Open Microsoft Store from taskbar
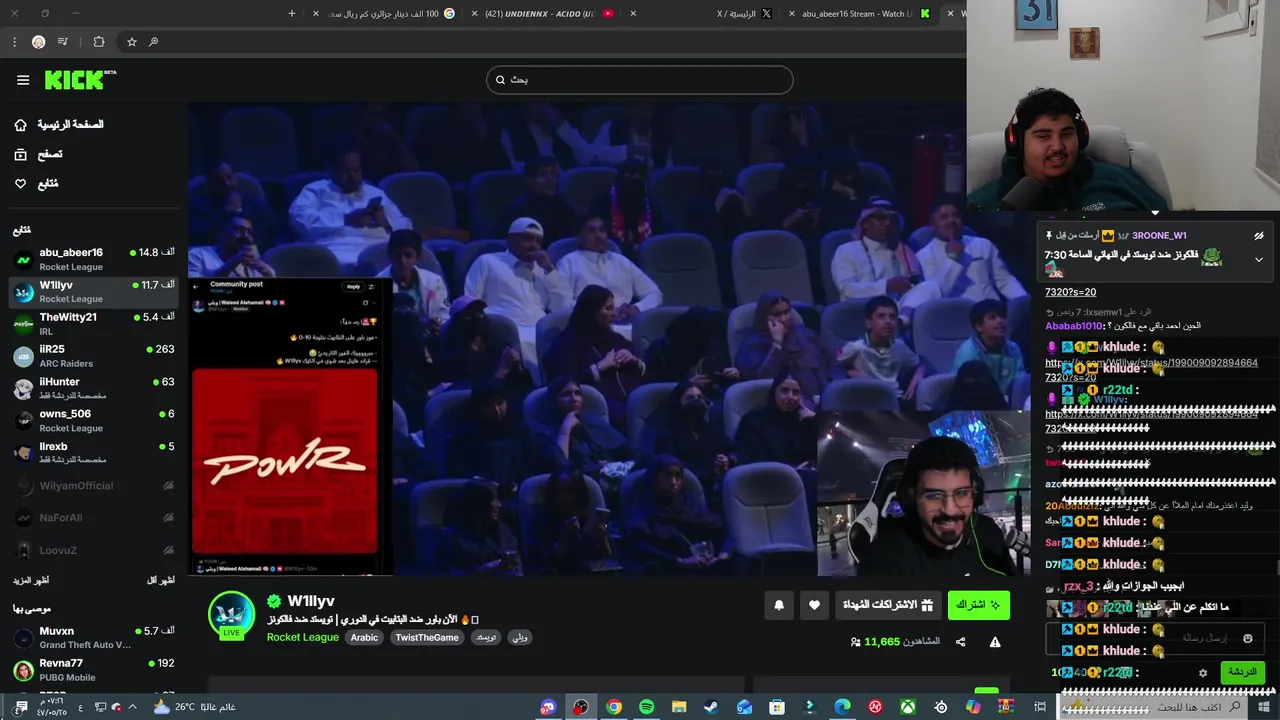Screen dimensions: 1280x720 coord(777,707)
